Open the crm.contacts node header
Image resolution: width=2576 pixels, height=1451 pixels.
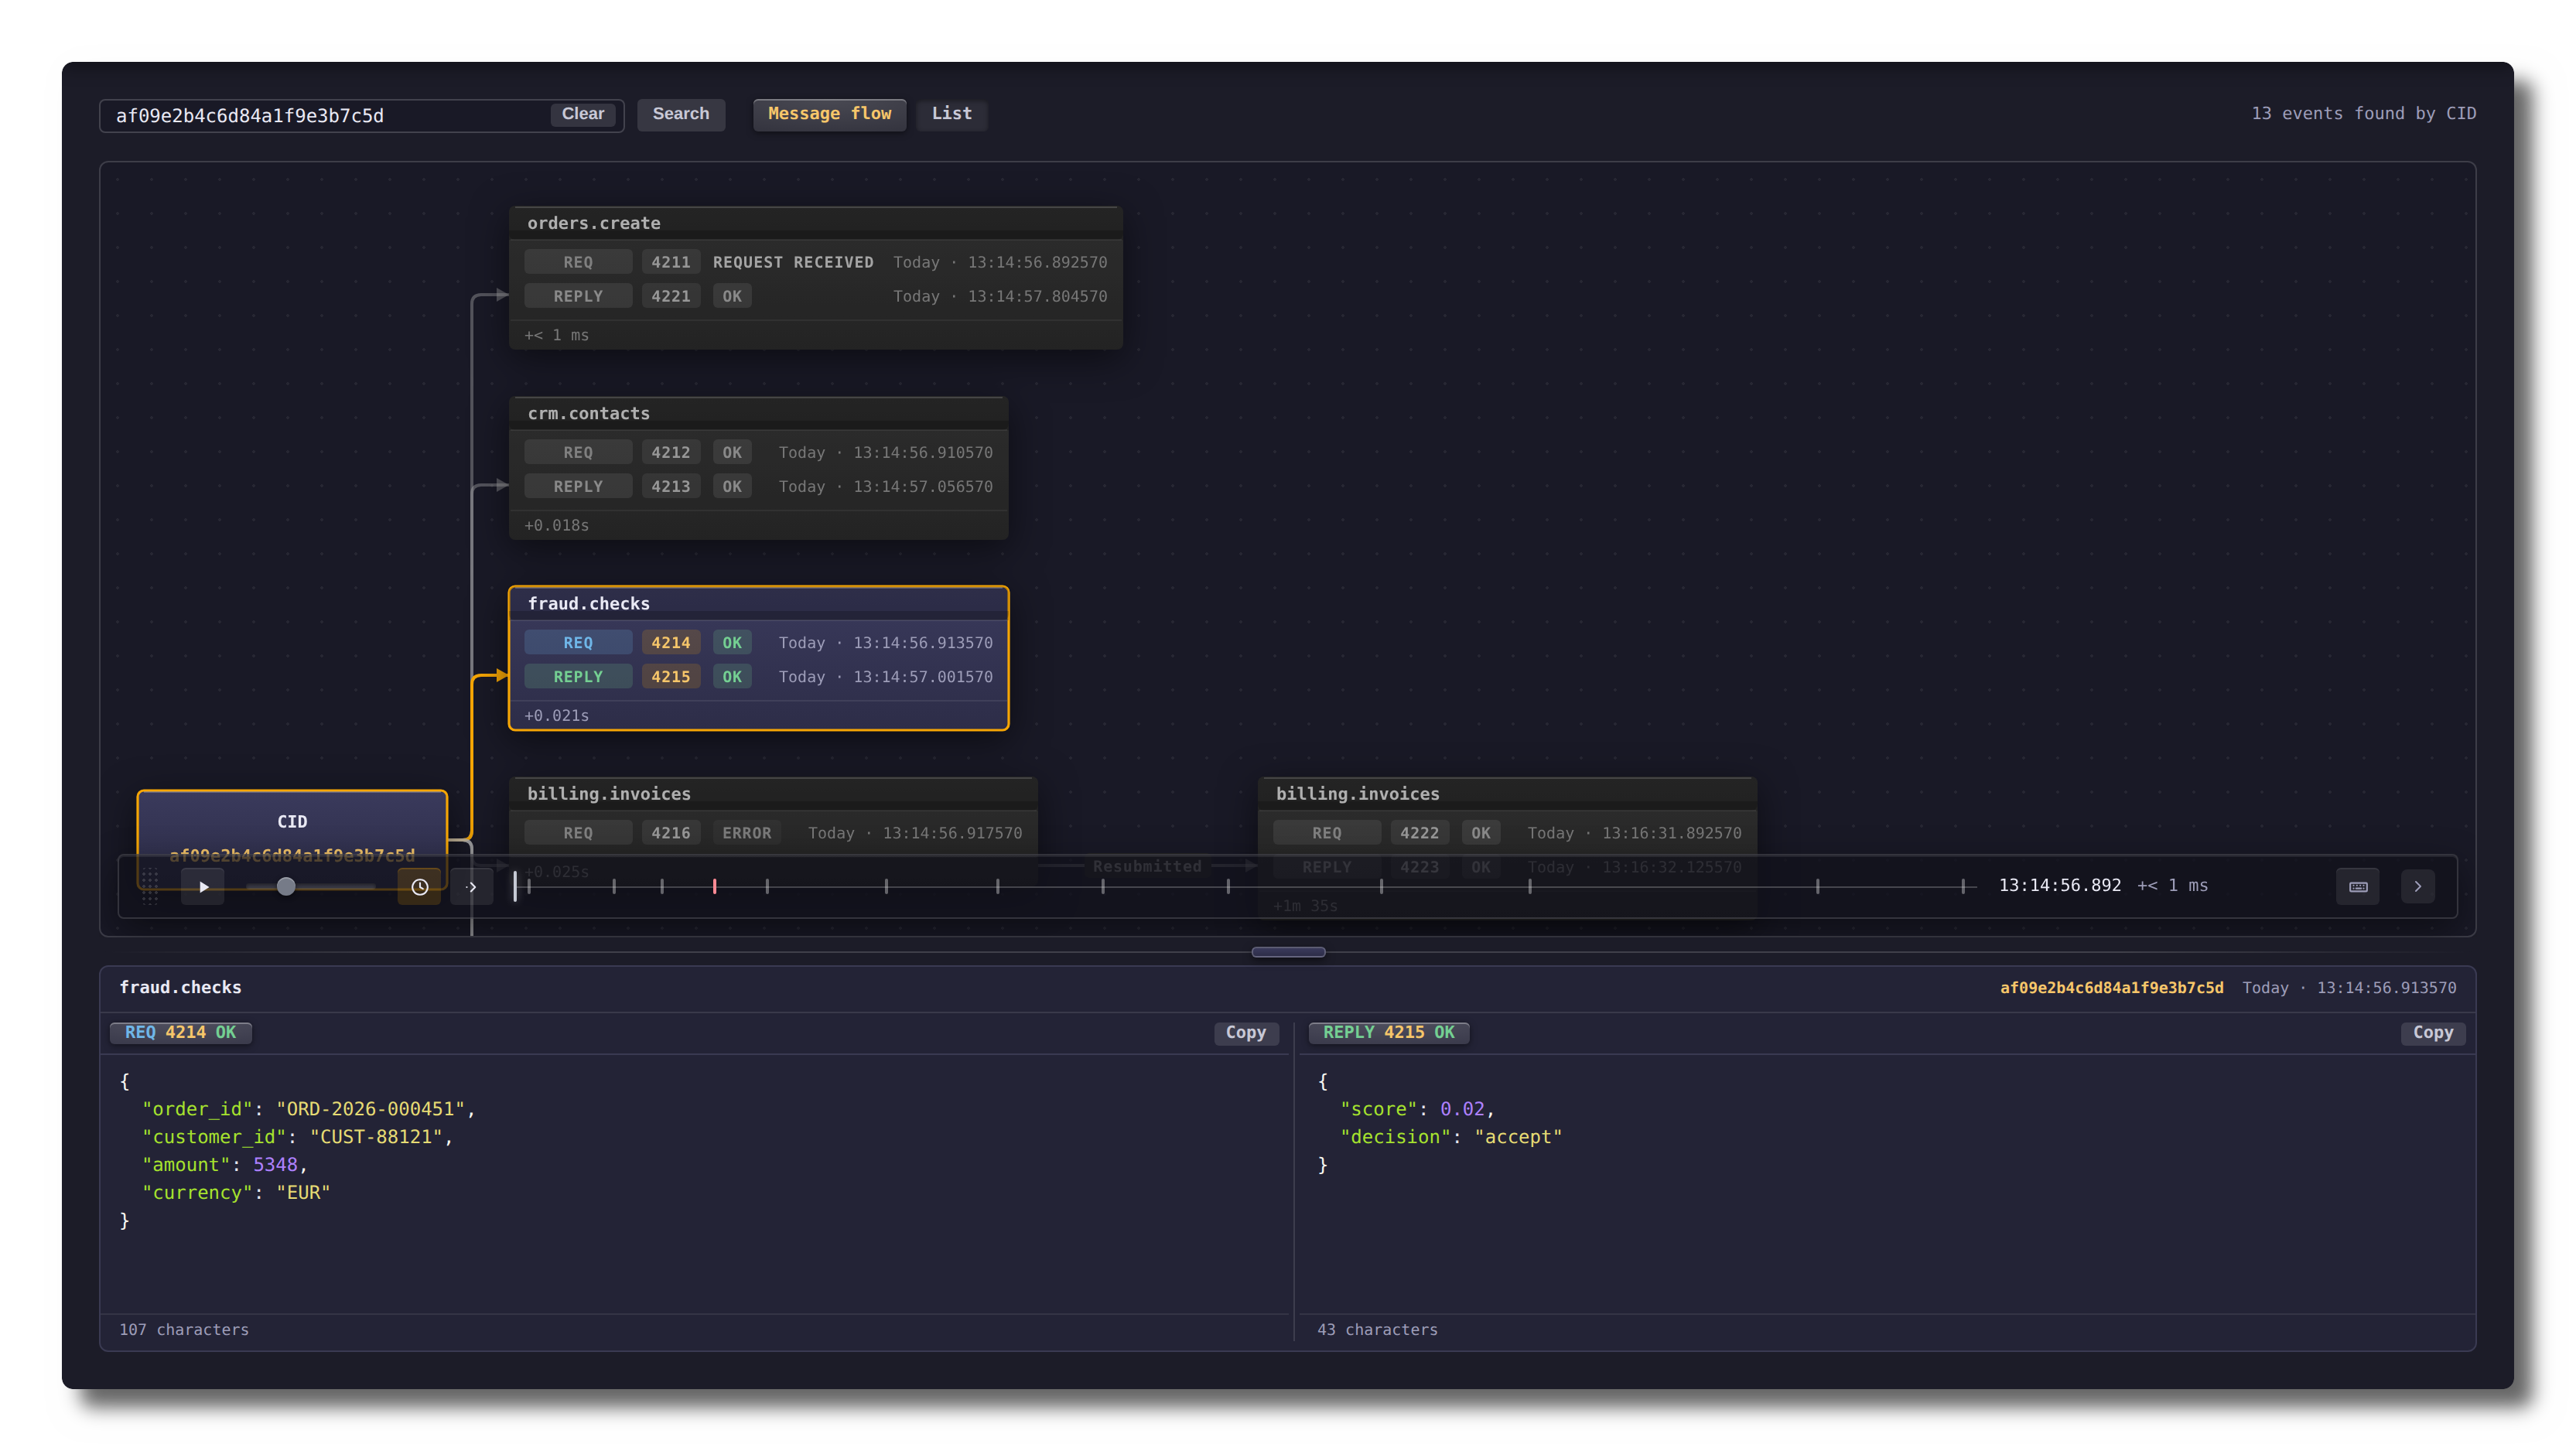click(758, 413)
